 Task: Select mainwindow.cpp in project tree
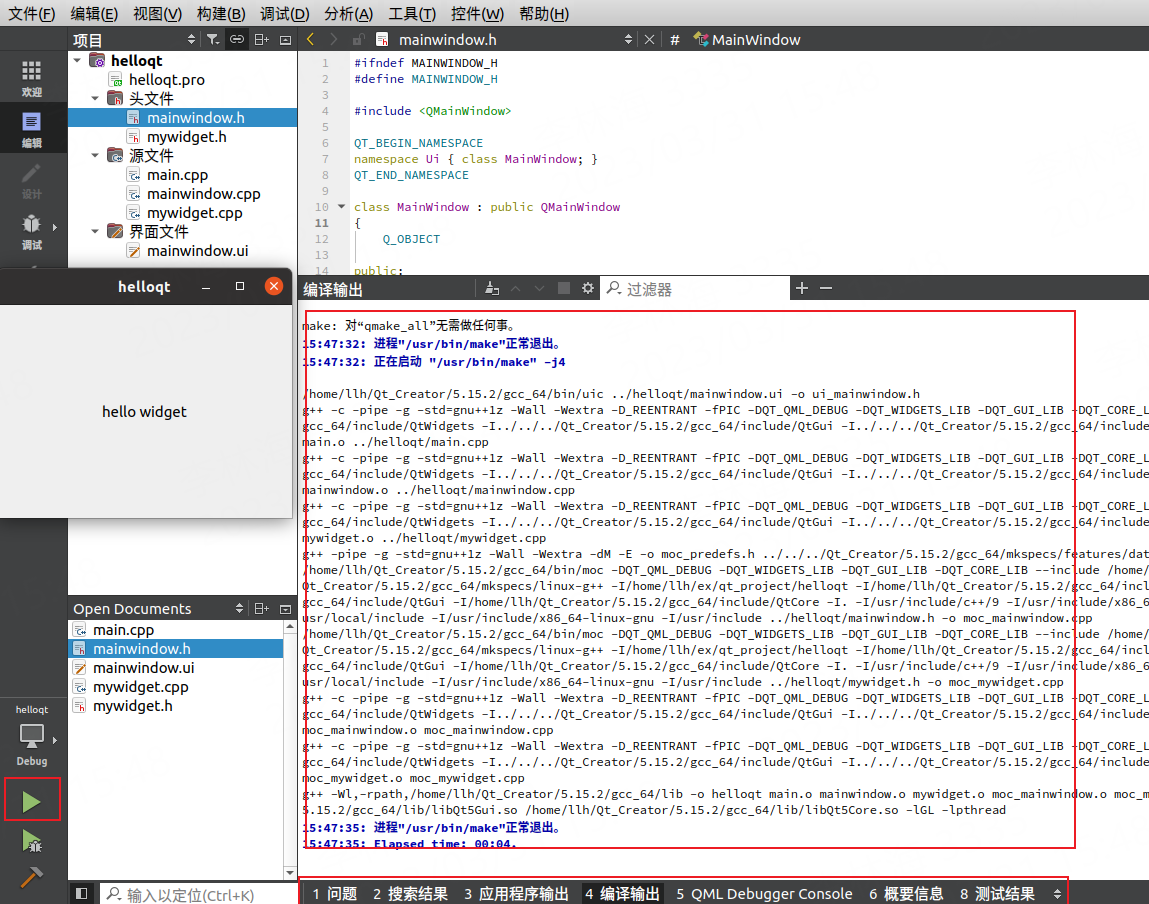coord(204,194)
